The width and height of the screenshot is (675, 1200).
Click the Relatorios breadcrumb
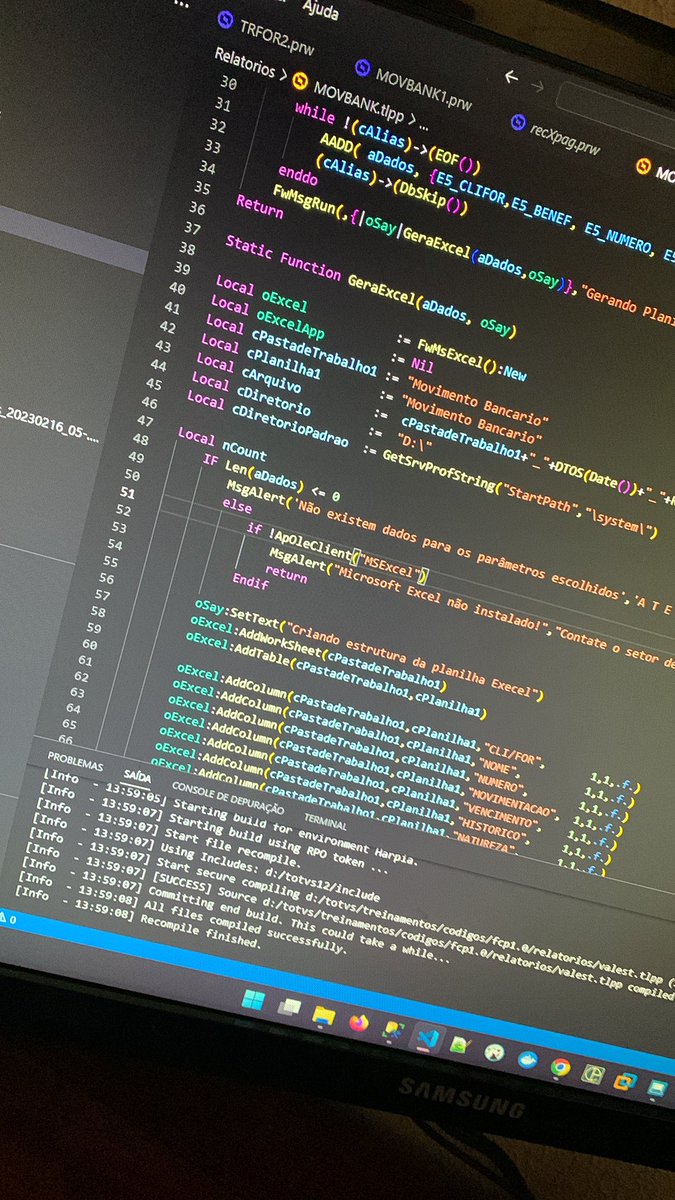click(x=243, y=61)
